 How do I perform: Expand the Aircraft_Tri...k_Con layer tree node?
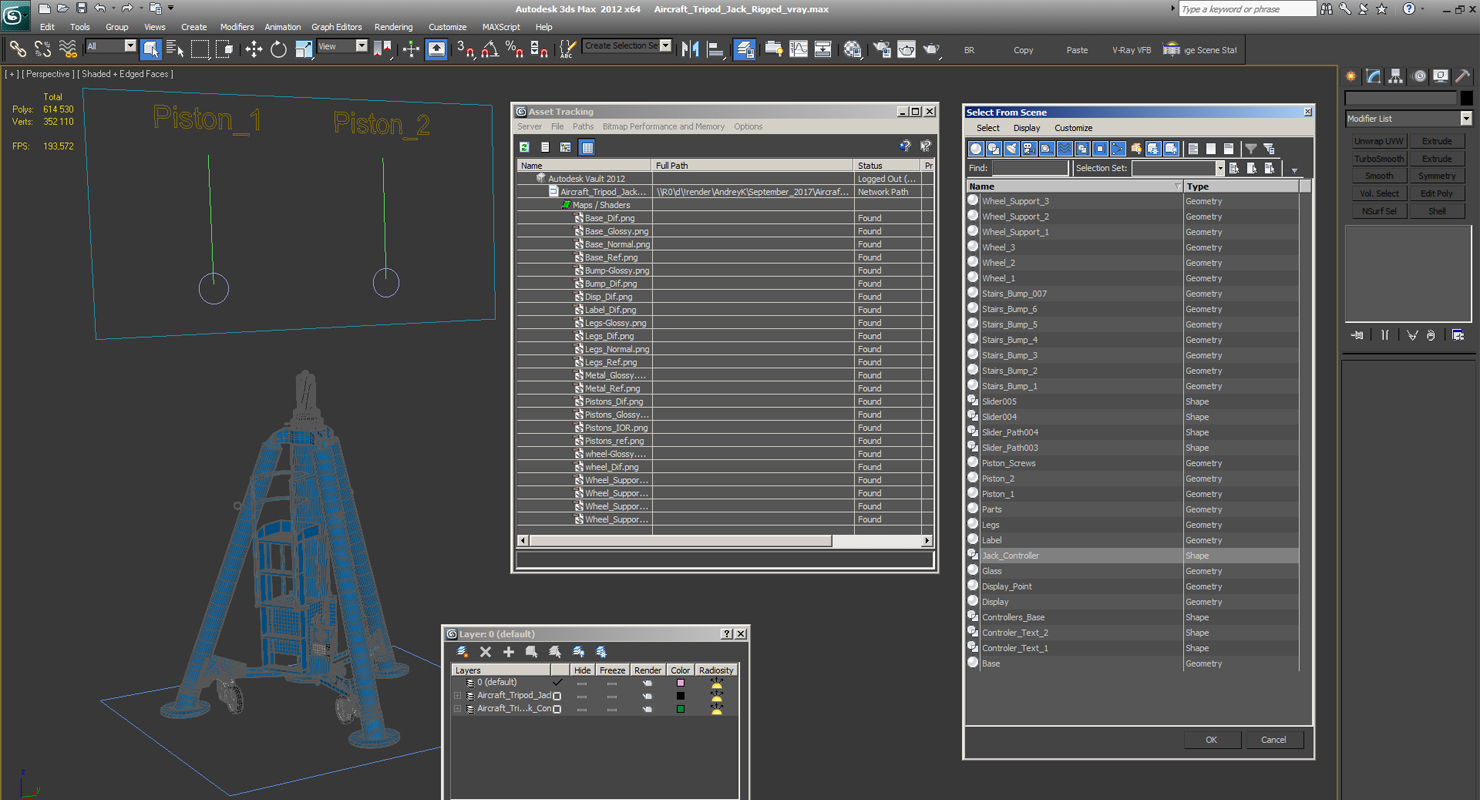point(457,709)
